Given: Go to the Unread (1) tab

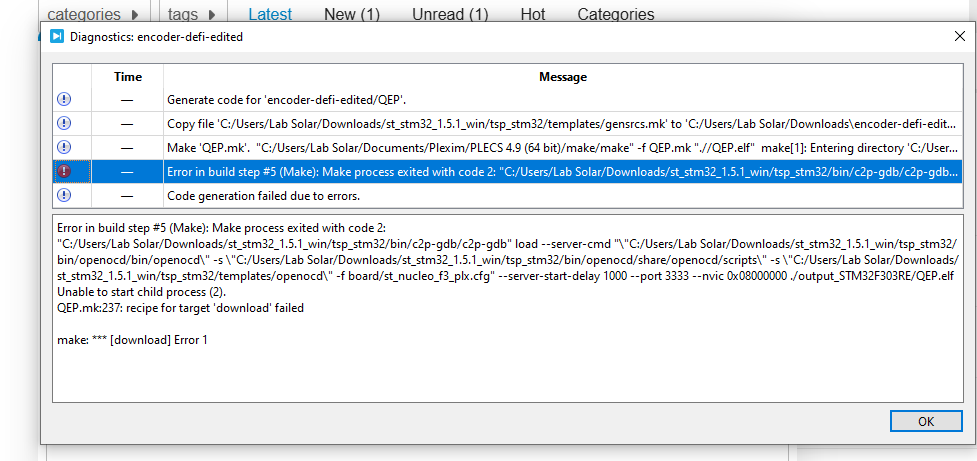Looking at the screenshot, I should tap(450, 14).
